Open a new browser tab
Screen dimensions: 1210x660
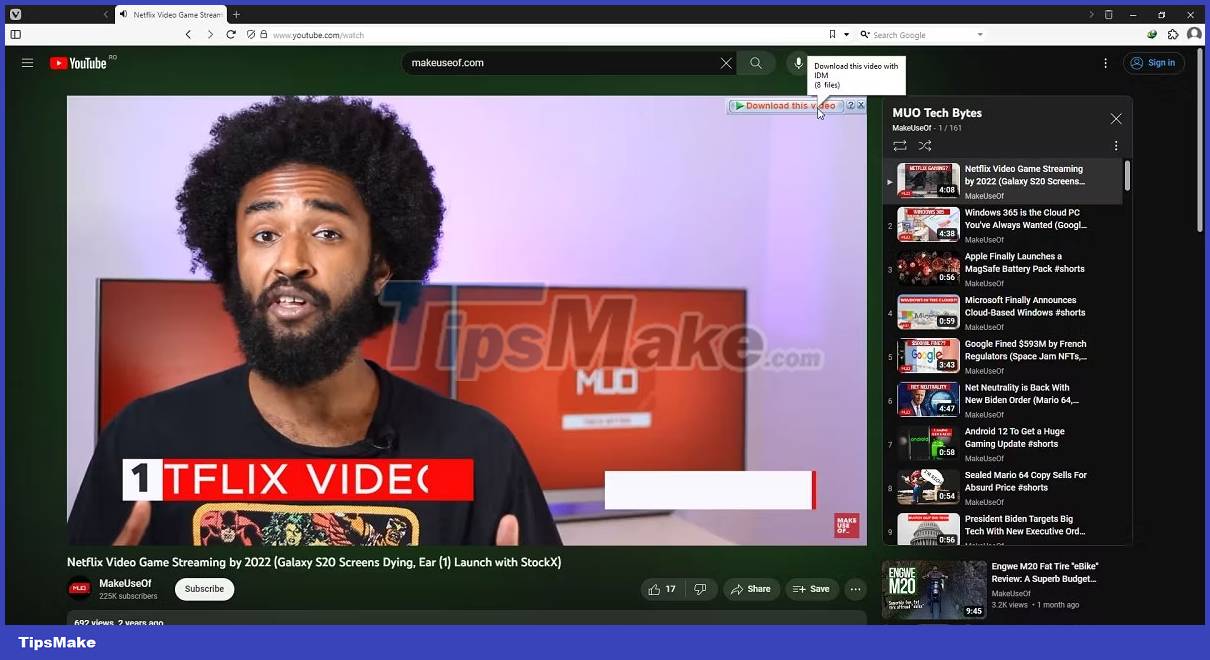click(x=236, y=15)
